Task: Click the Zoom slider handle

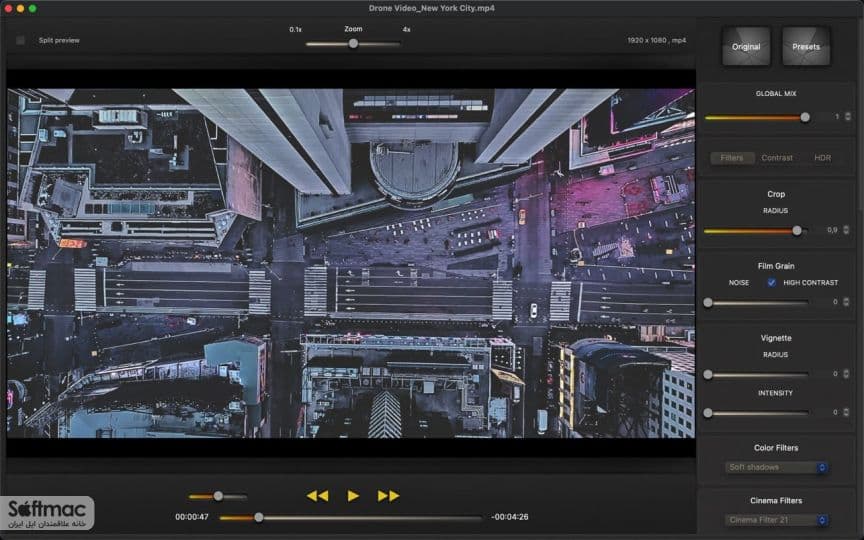Action: click(353, 44)
